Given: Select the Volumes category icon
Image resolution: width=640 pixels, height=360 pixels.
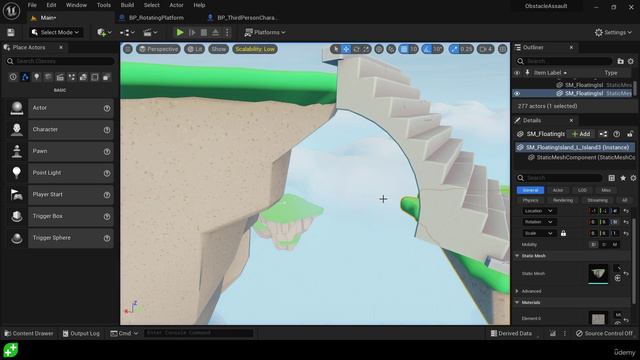Looking at the screenshot, I should 95,77.
